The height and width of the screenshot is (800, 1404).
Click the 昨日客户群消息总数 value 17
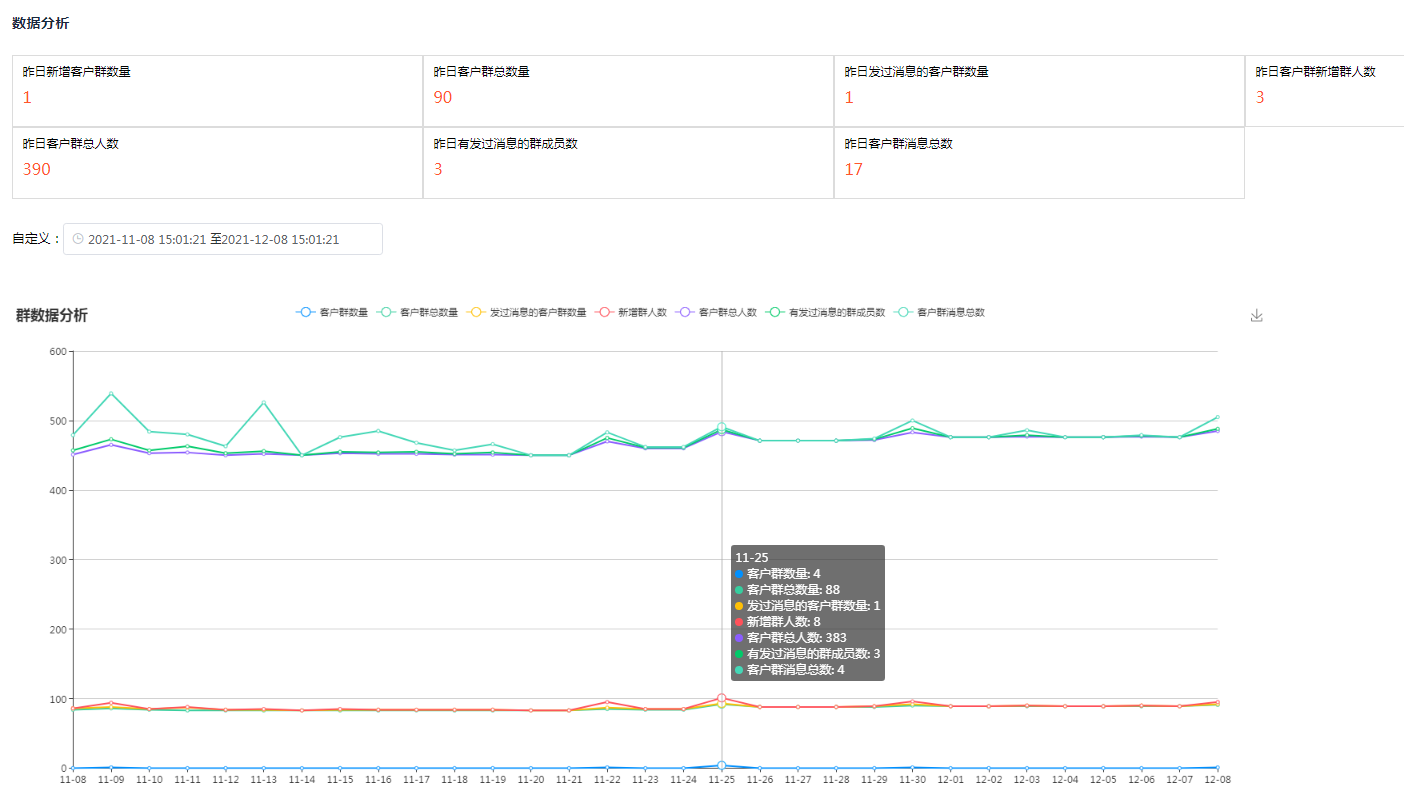(853, 169)
